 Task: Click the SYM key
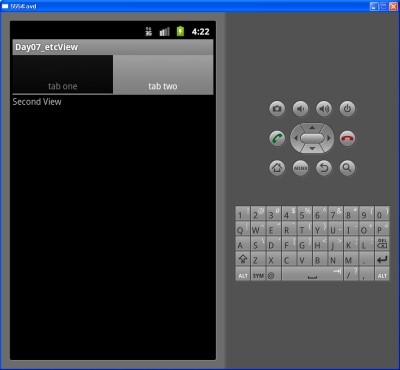coord(258,274)
